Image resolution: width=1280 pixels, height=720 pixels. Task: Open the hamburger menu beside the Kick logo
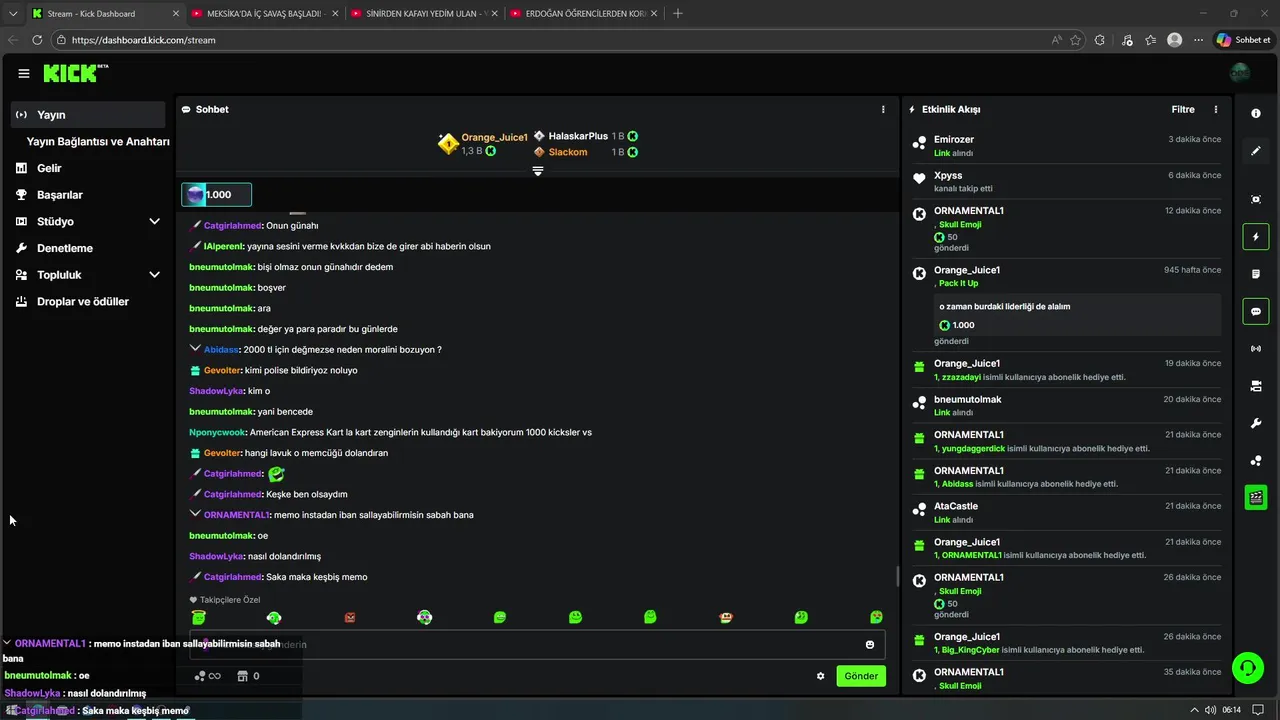point(24,73)
